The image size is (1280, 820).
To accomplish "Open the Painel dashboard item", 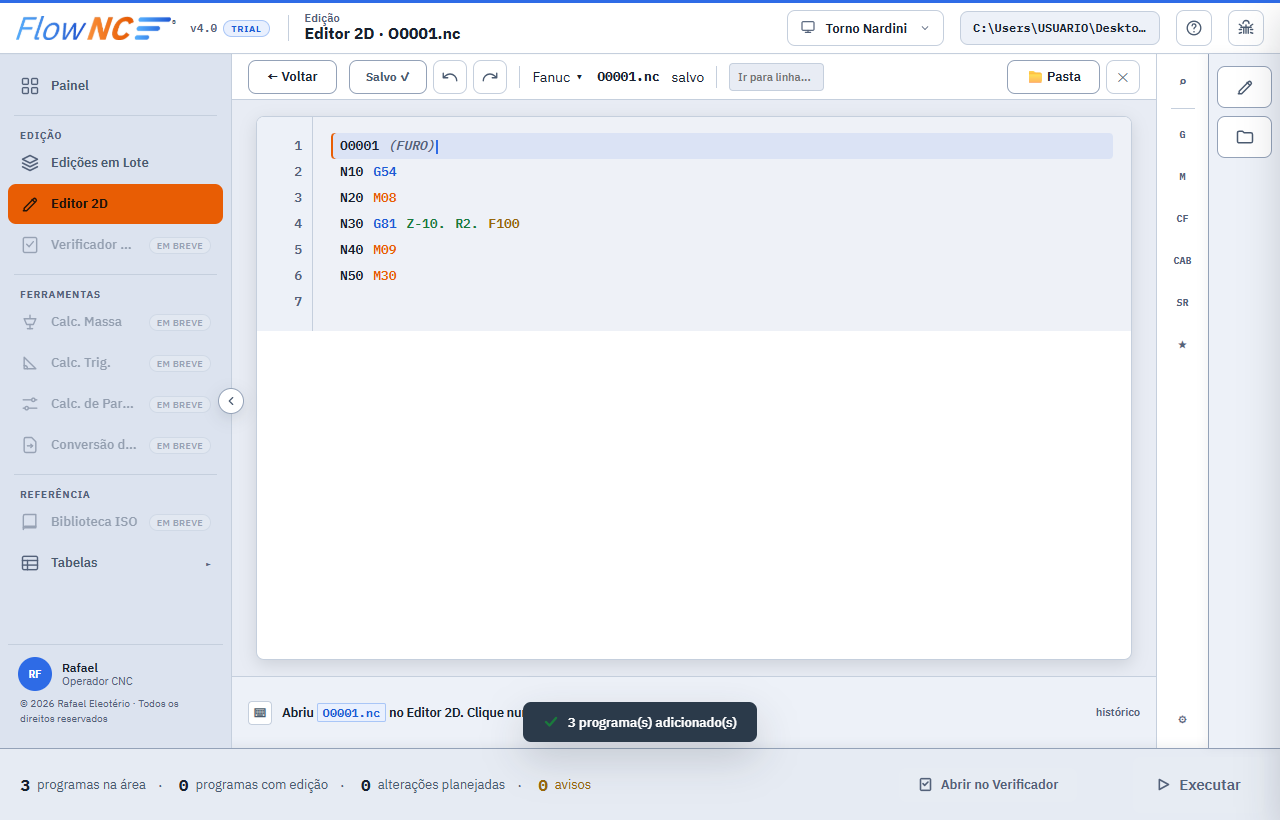I will (x=115, y=86).
